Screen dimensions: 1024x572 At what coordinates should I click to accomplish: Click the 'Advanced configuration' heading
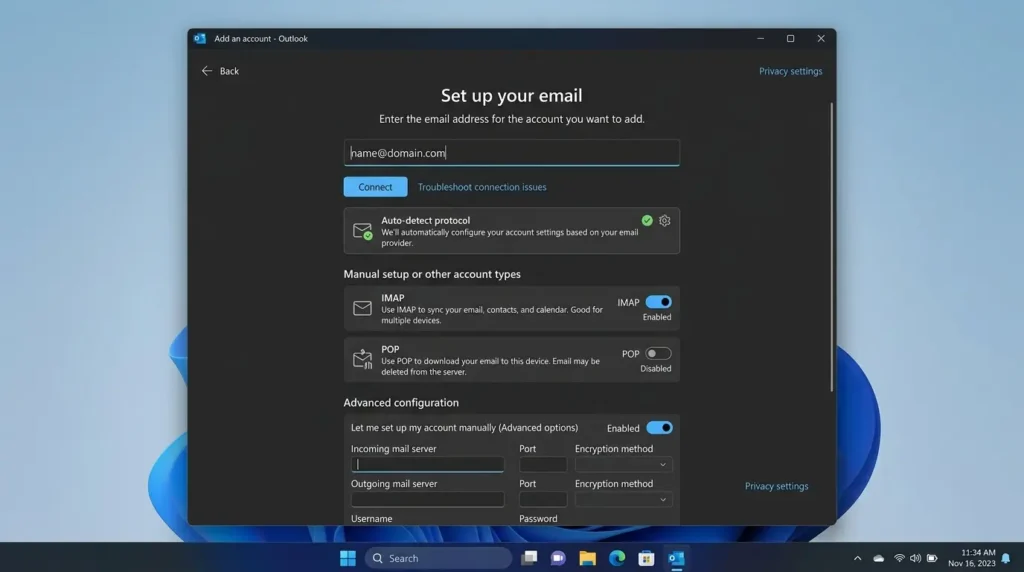coord(401,403)
